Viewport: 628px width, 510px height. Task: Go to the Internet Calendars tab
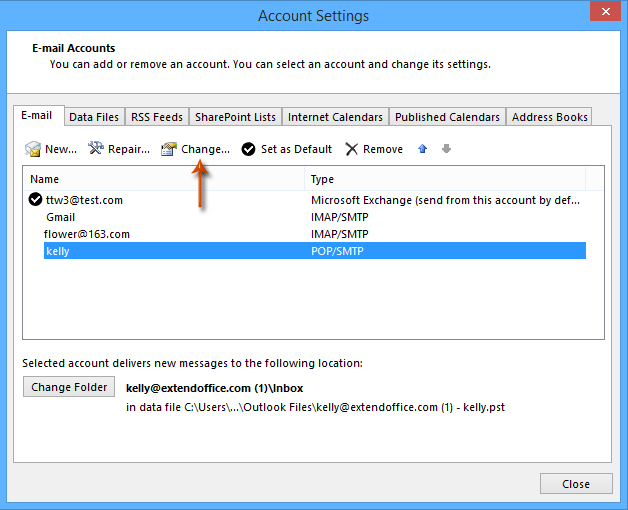tap(335, 117)
